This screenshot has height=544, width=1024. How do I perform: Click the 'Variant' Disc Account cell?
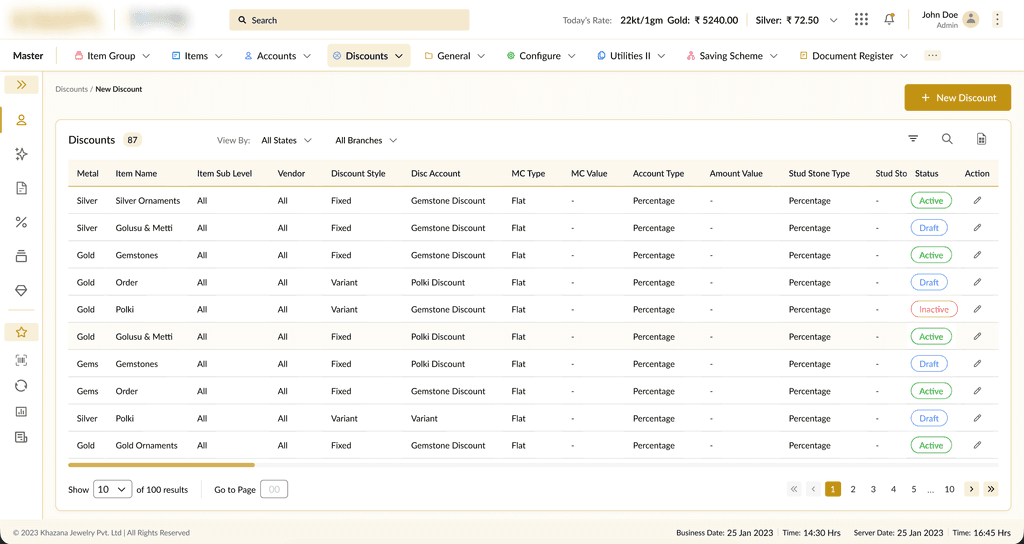[424, 418]
